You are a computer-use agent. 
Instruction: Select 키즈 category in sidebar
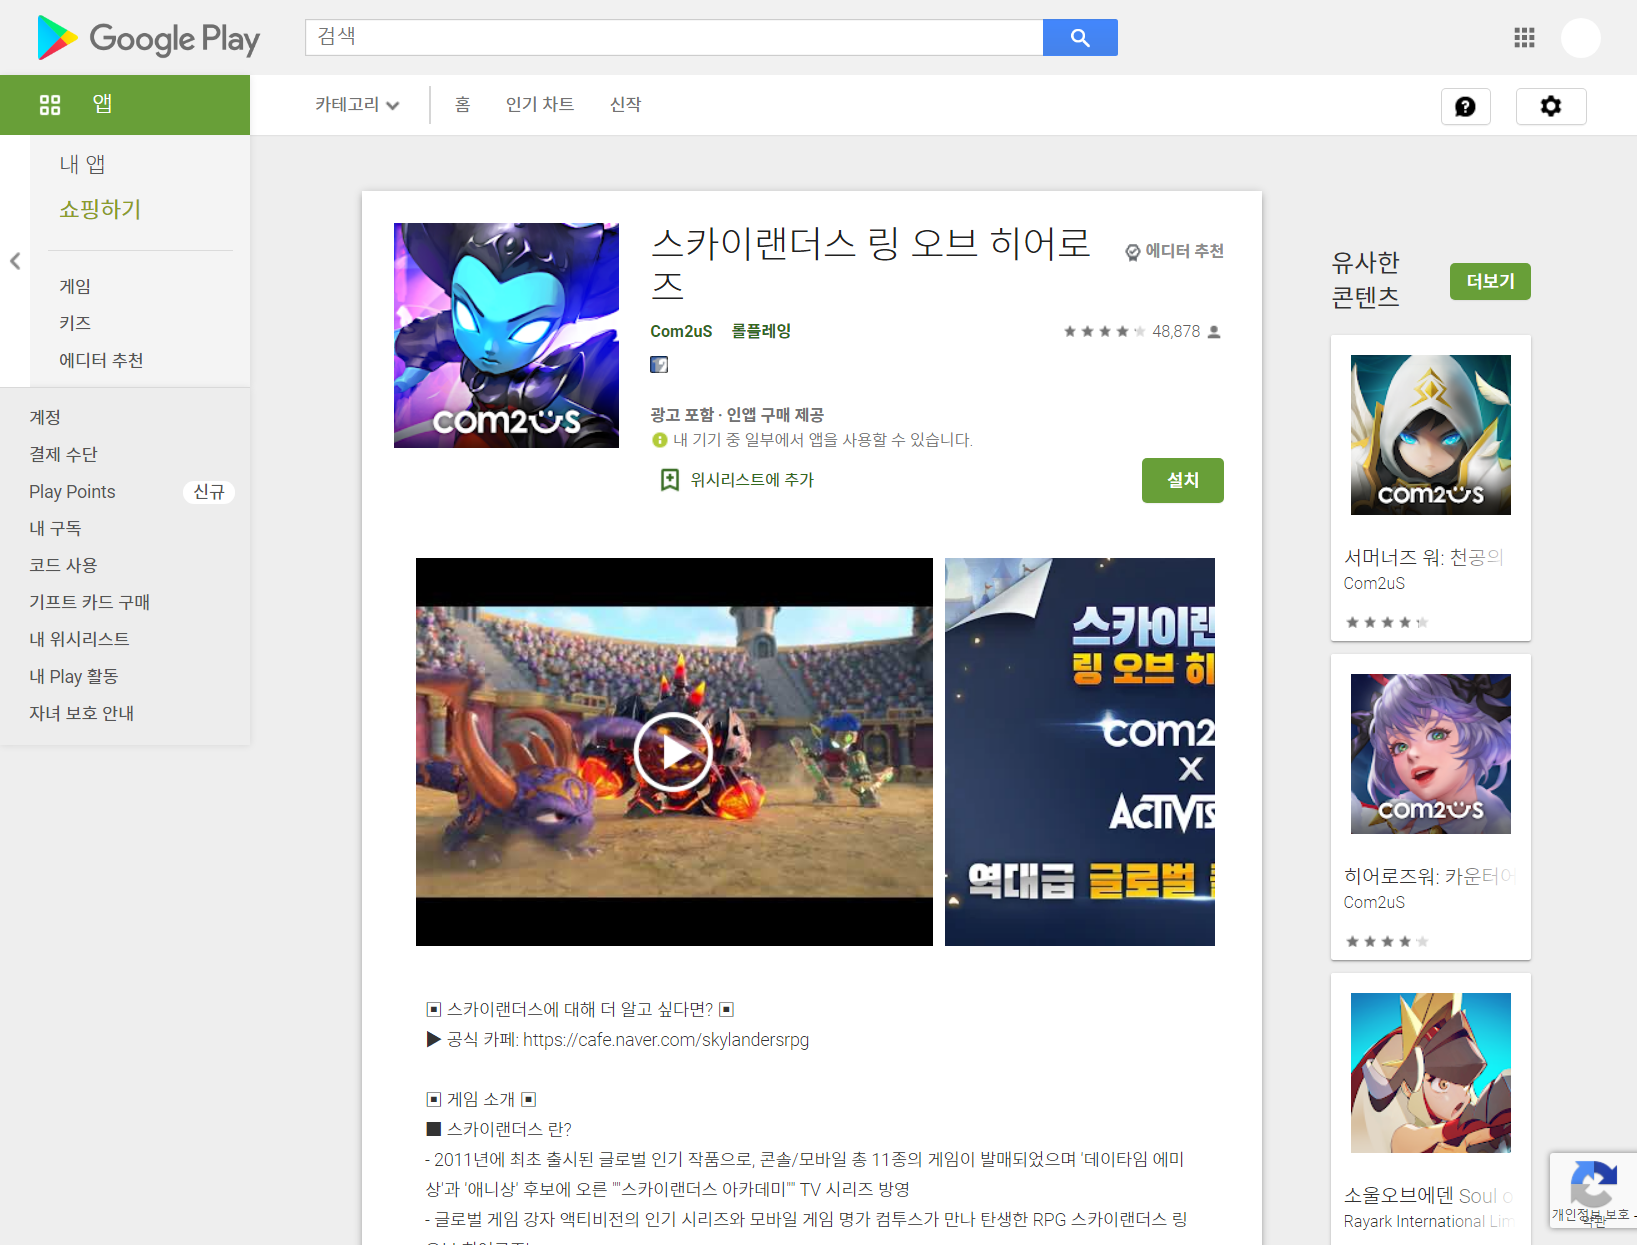pyautogui.click(x=75, y=323)
